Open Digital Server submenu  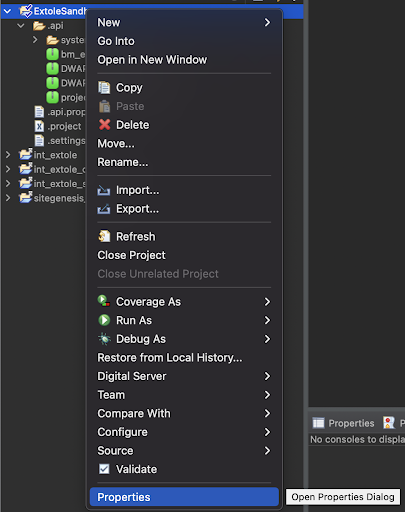coord(184,376)
